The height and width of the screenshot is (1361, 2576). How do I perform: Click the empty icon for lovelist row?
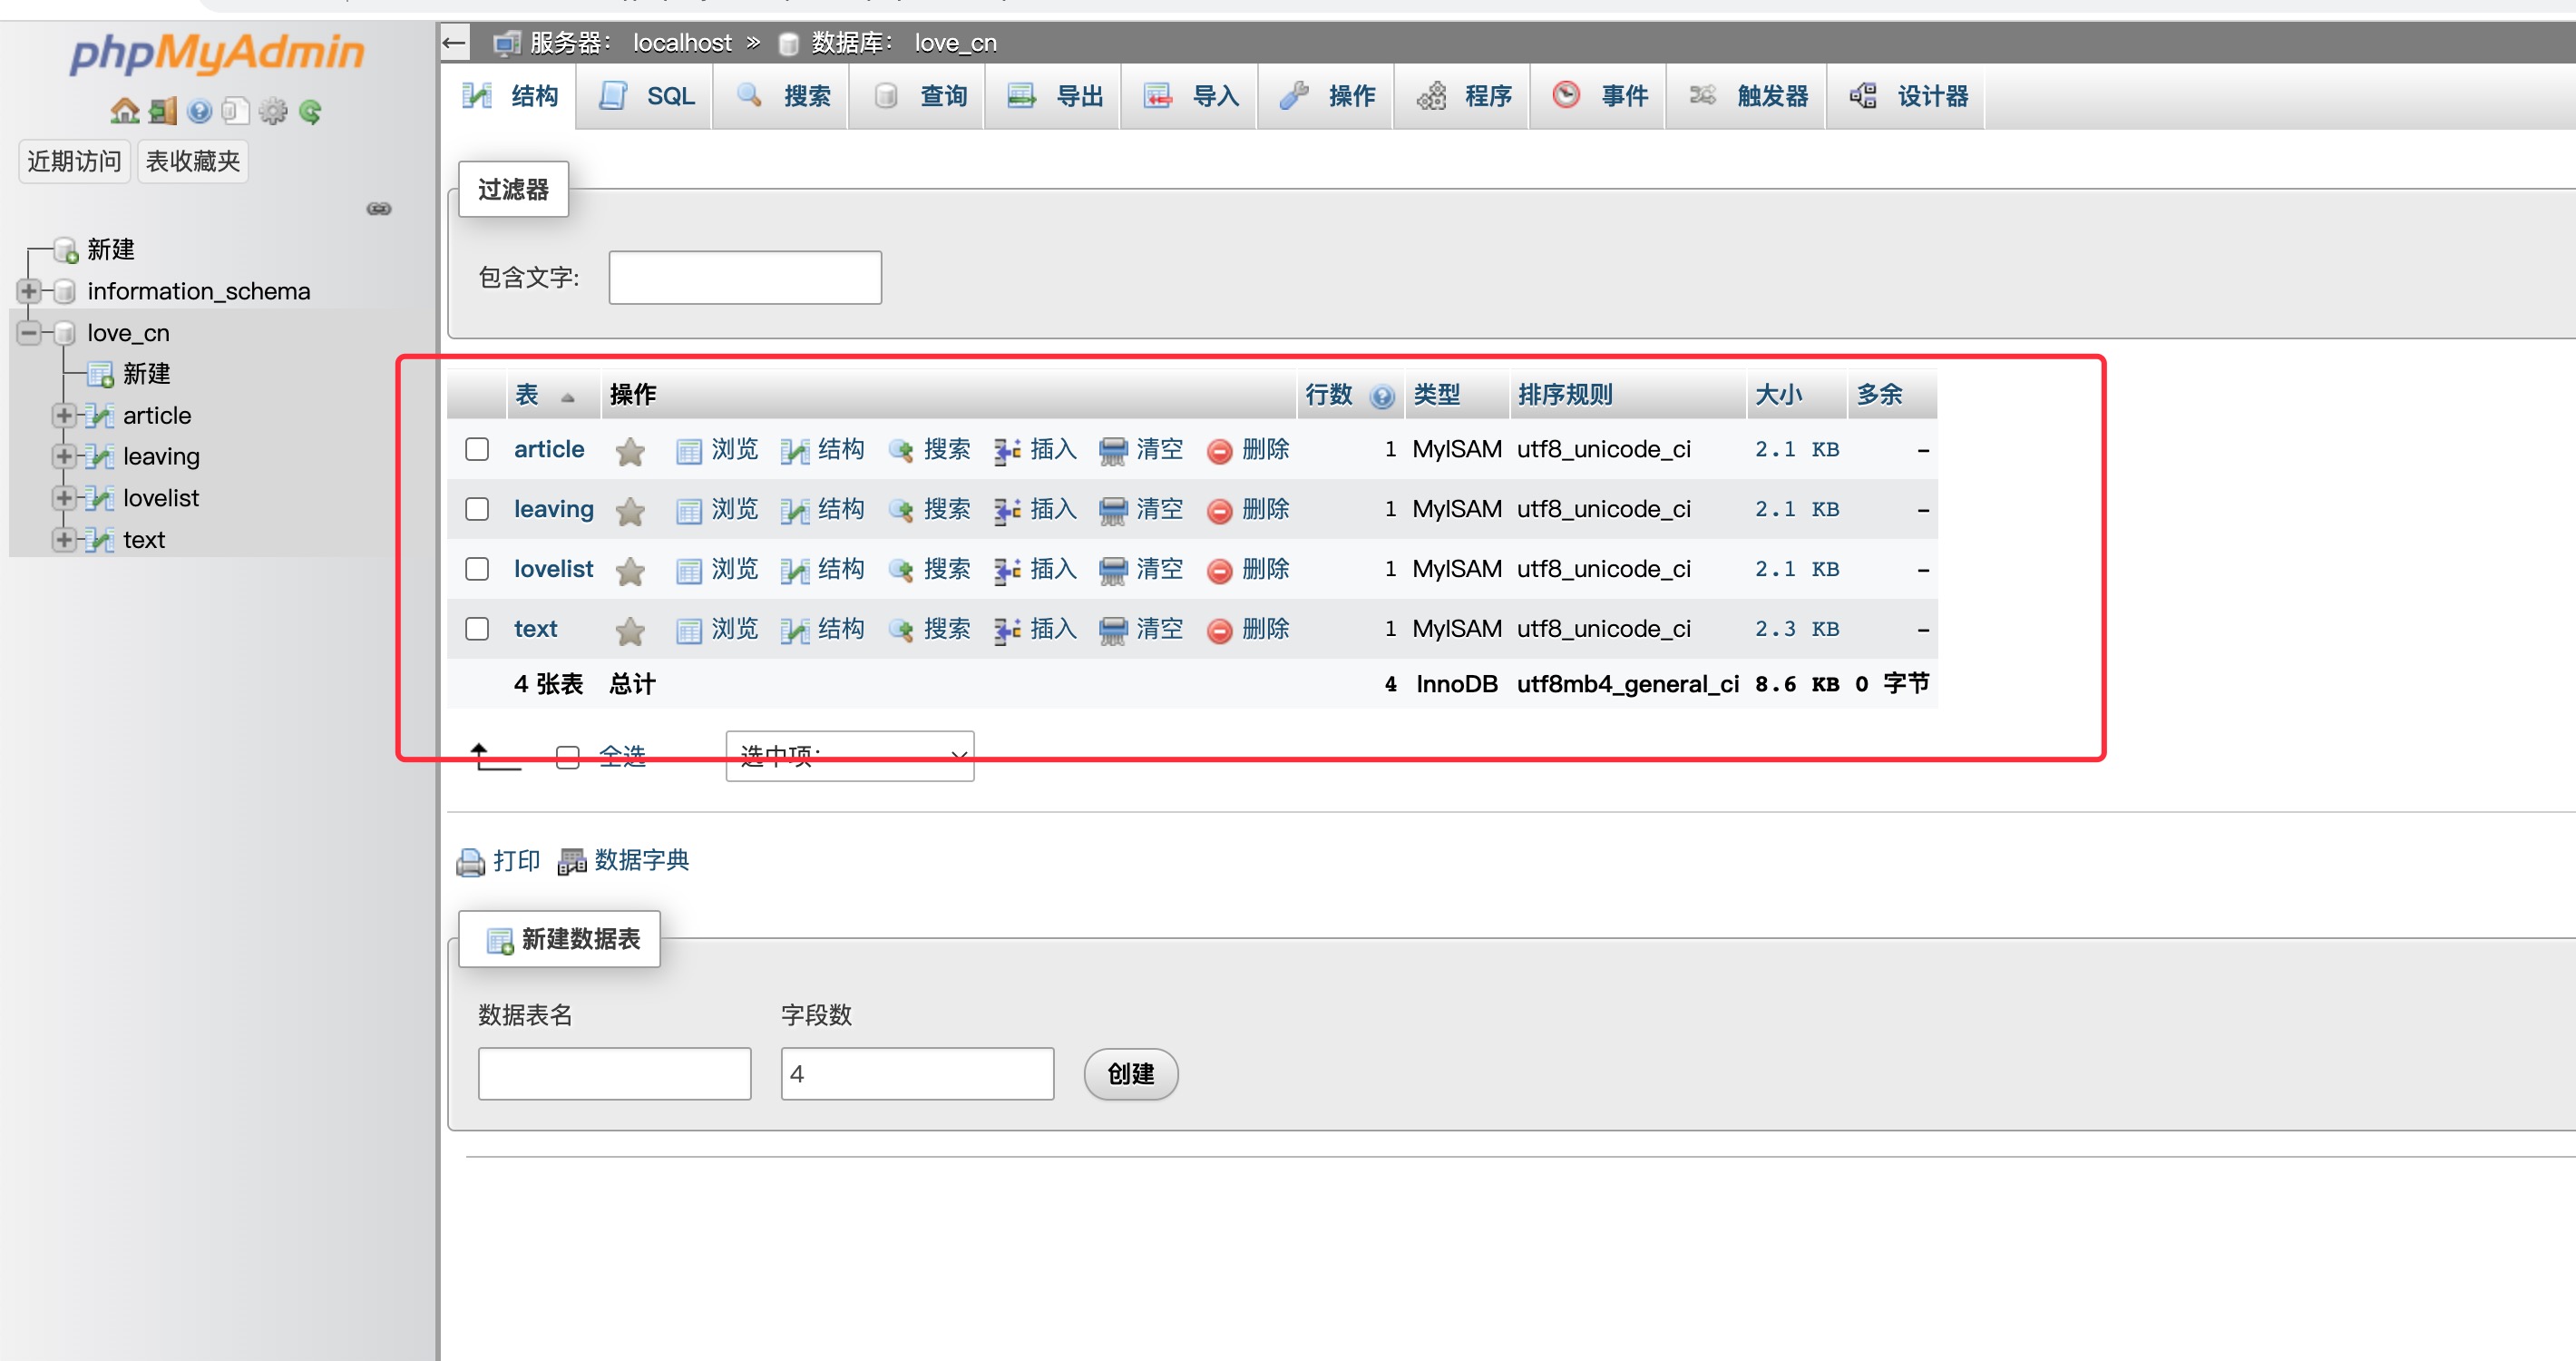[x=1112, y=571]
